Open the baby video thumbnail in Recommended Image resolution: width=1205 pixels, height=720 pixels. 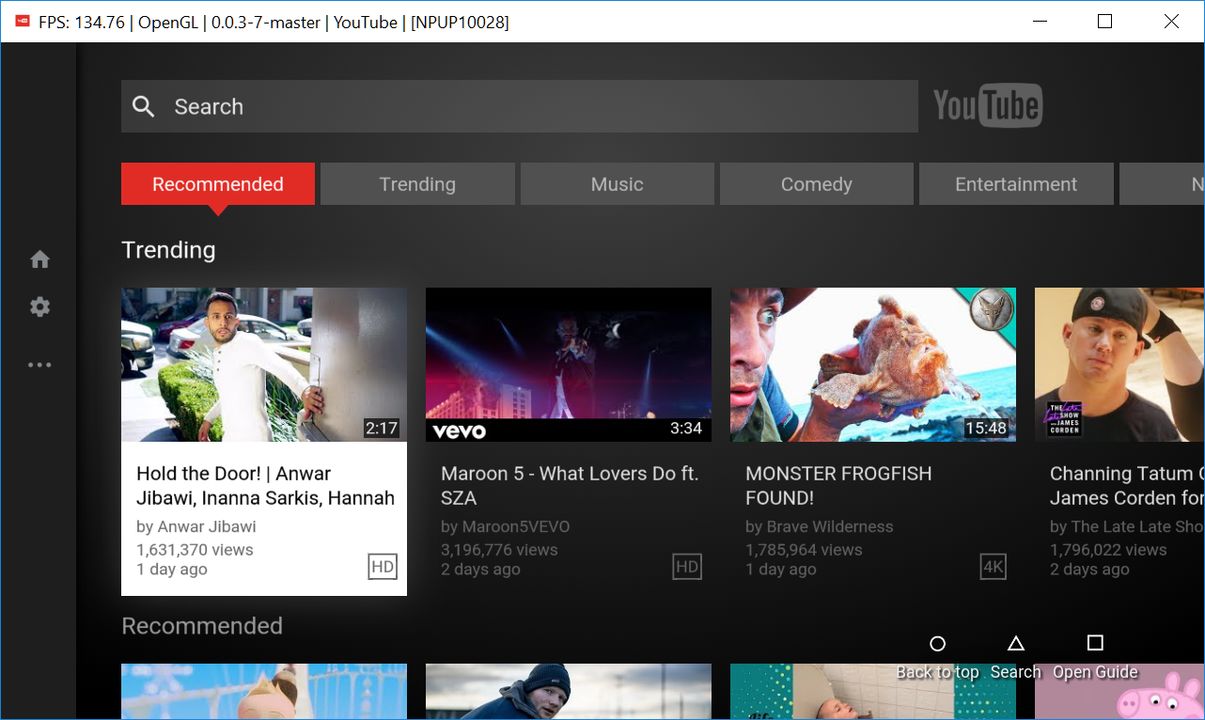tap(873, 692)
